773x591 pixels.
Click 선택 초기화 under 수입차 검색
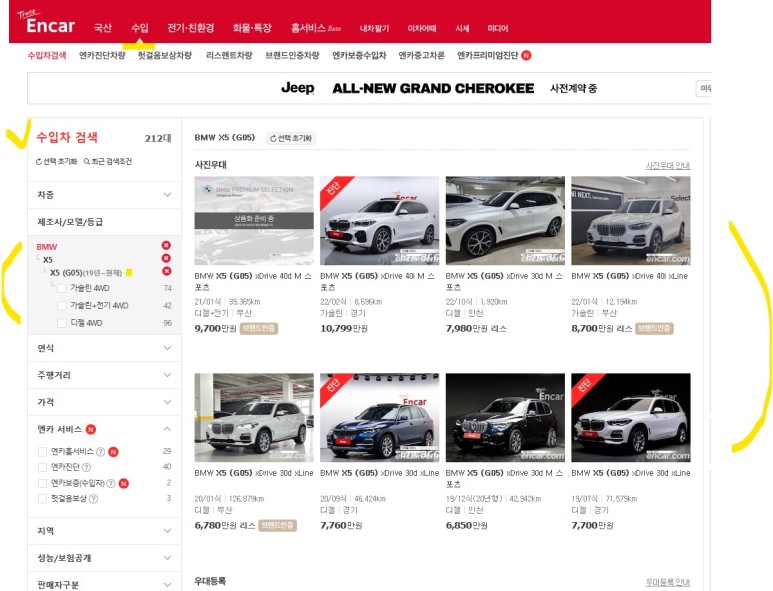[56, 162]
